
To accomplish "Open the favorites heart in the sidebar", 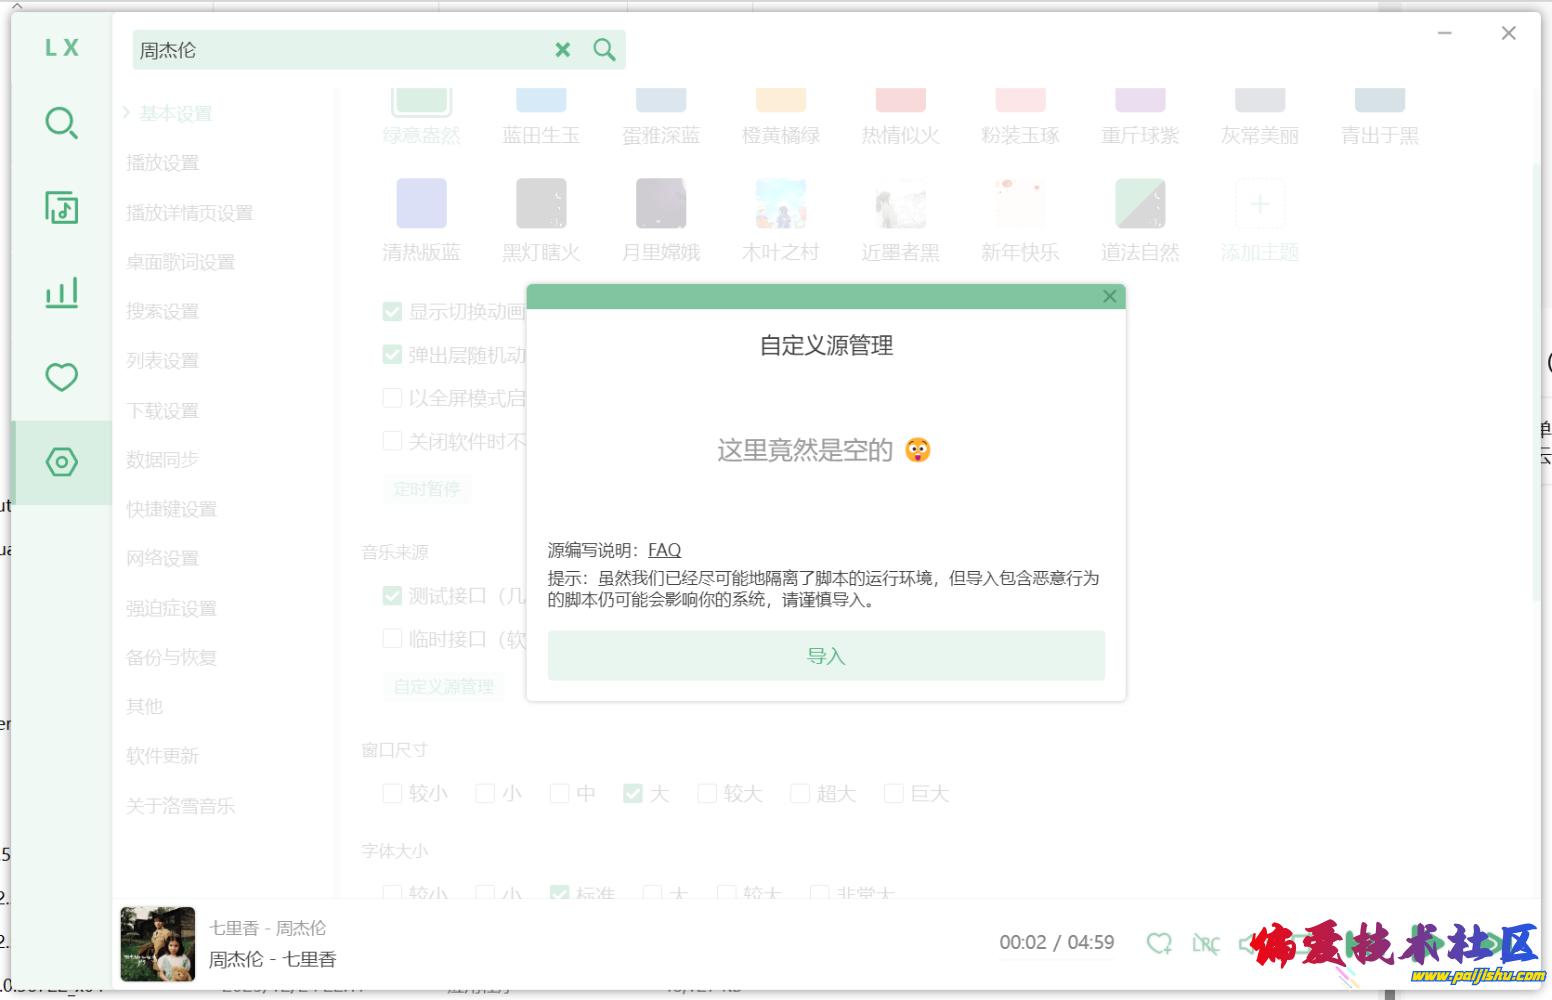I will point(61,377).
